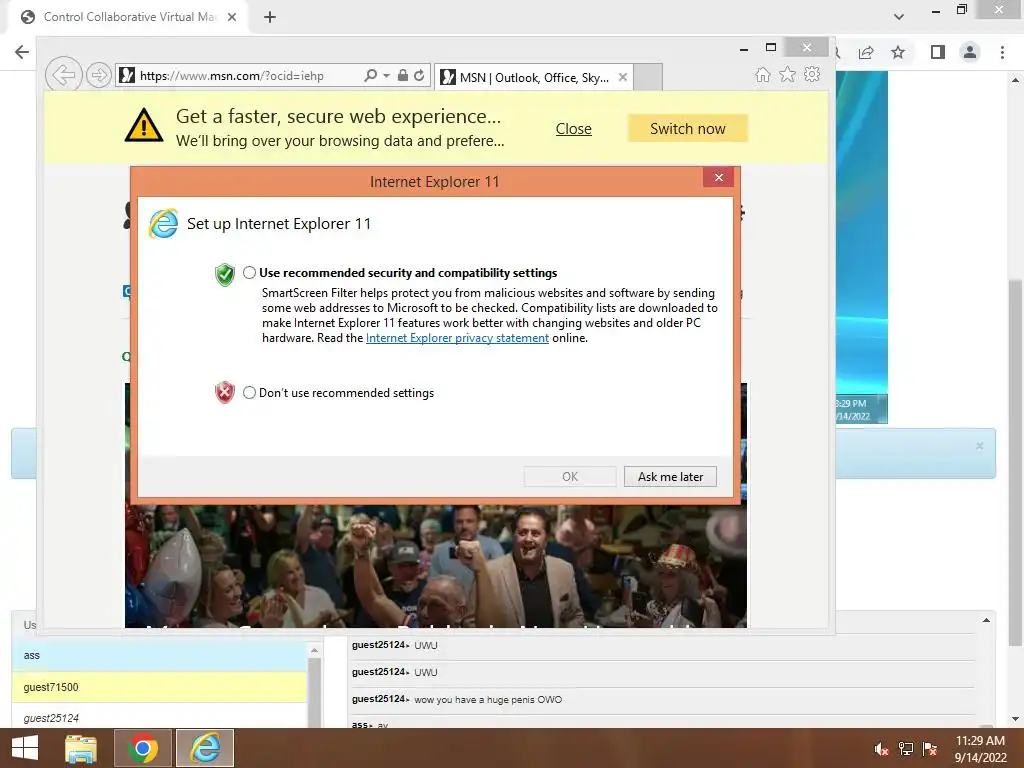
Task: Click chat message about huge penis OWO
Action: point(488,699)
